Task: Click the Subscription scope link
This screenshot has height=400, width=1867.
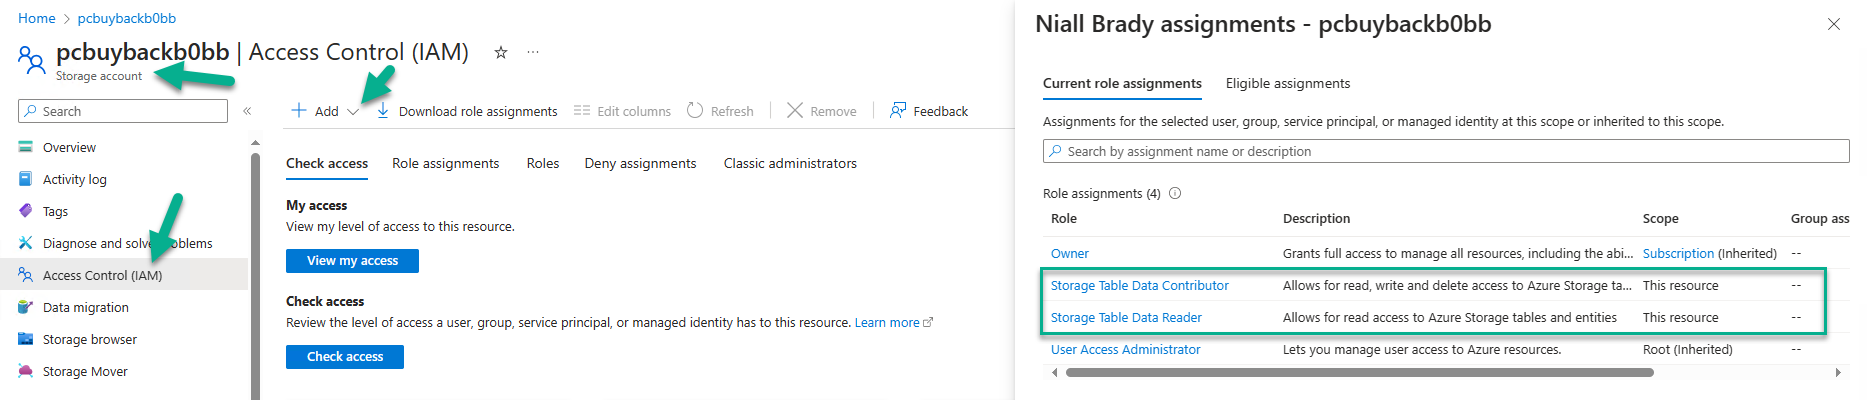Action: click(x=1678, y=253)
